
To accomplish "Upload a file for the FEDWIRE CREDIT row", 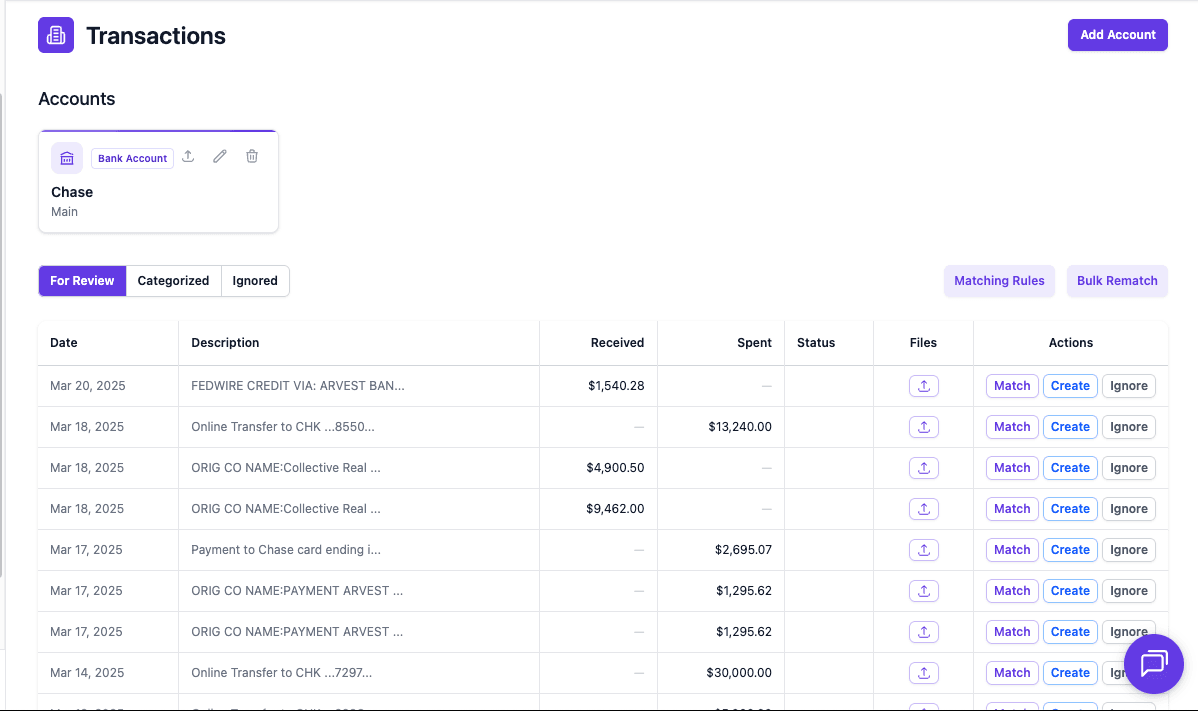I will [923, 385].
